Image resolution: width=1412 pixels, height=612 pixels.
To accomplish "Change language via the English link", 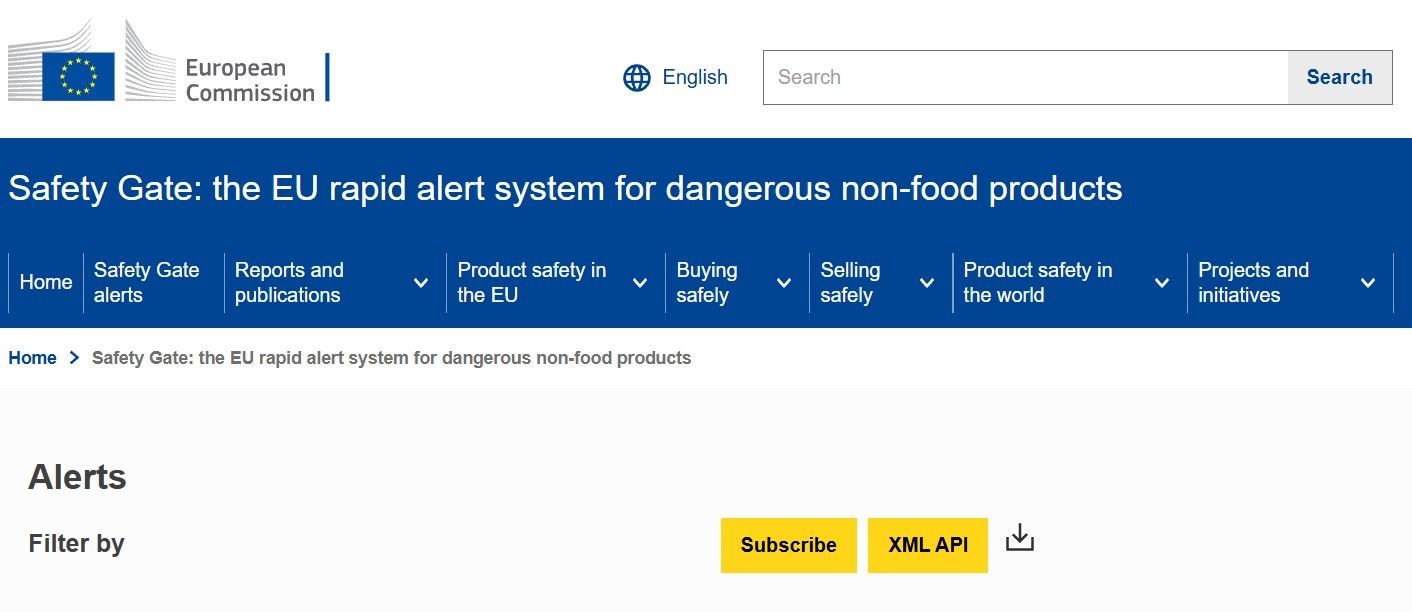I will pos(695,77).
